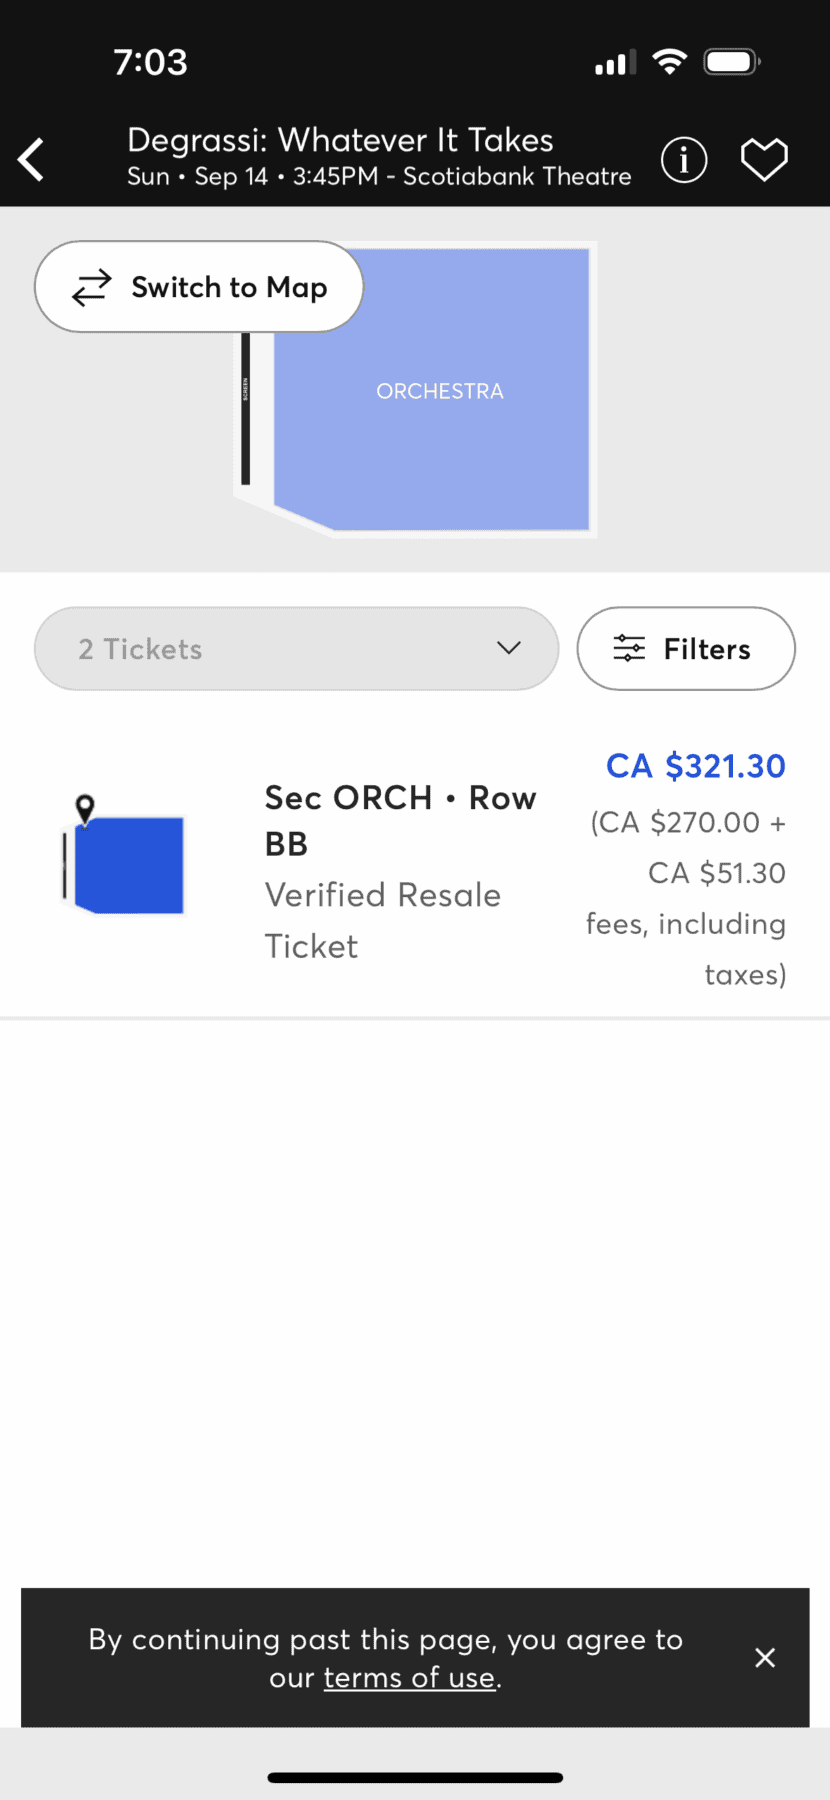Choose the CA $321.30 price
Viewport: 830px width, 1800px height.
696,766
